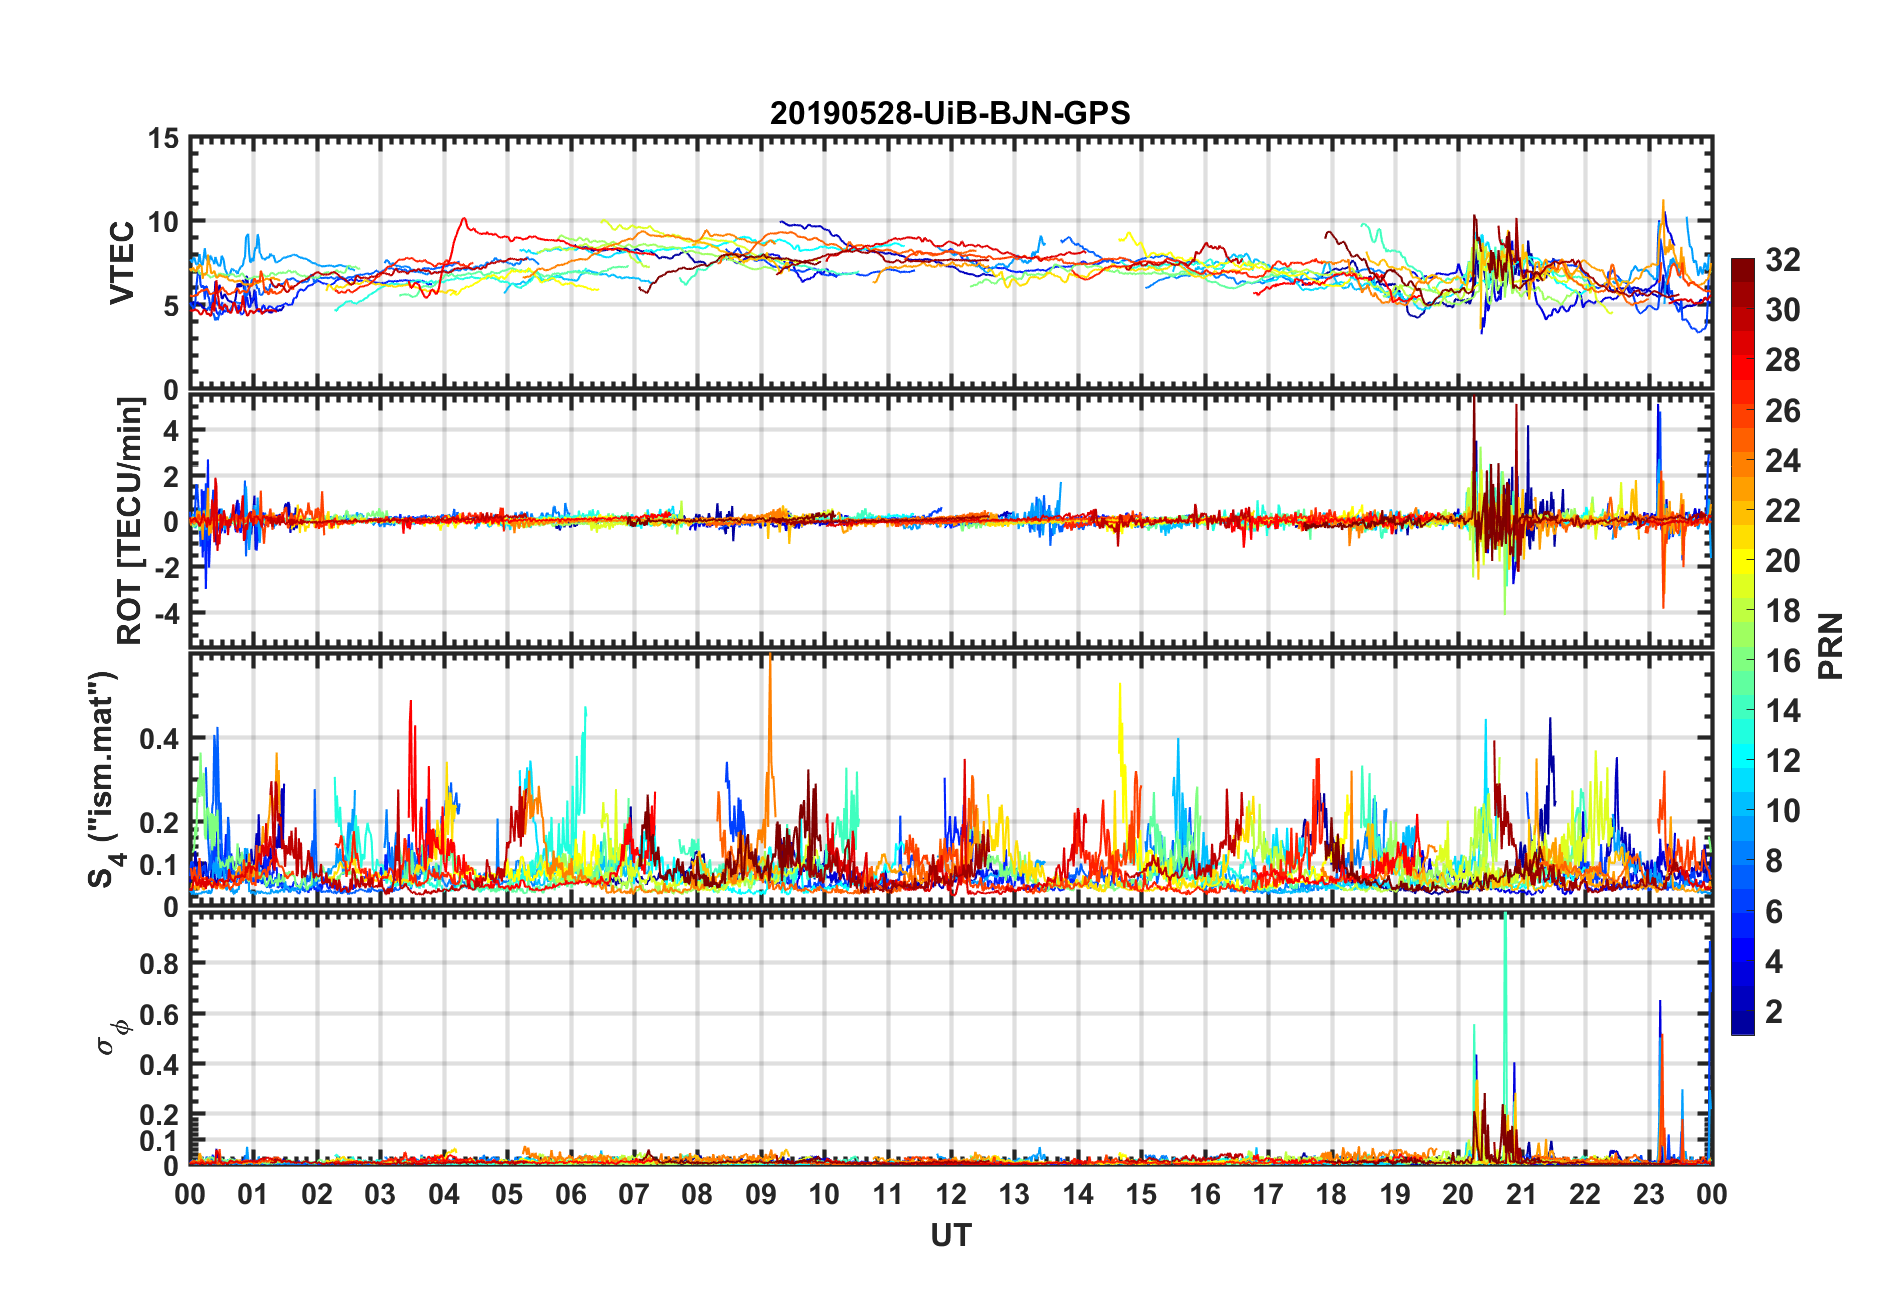Click hour tick 21 on UT axis

(x=1522, y=1194)
